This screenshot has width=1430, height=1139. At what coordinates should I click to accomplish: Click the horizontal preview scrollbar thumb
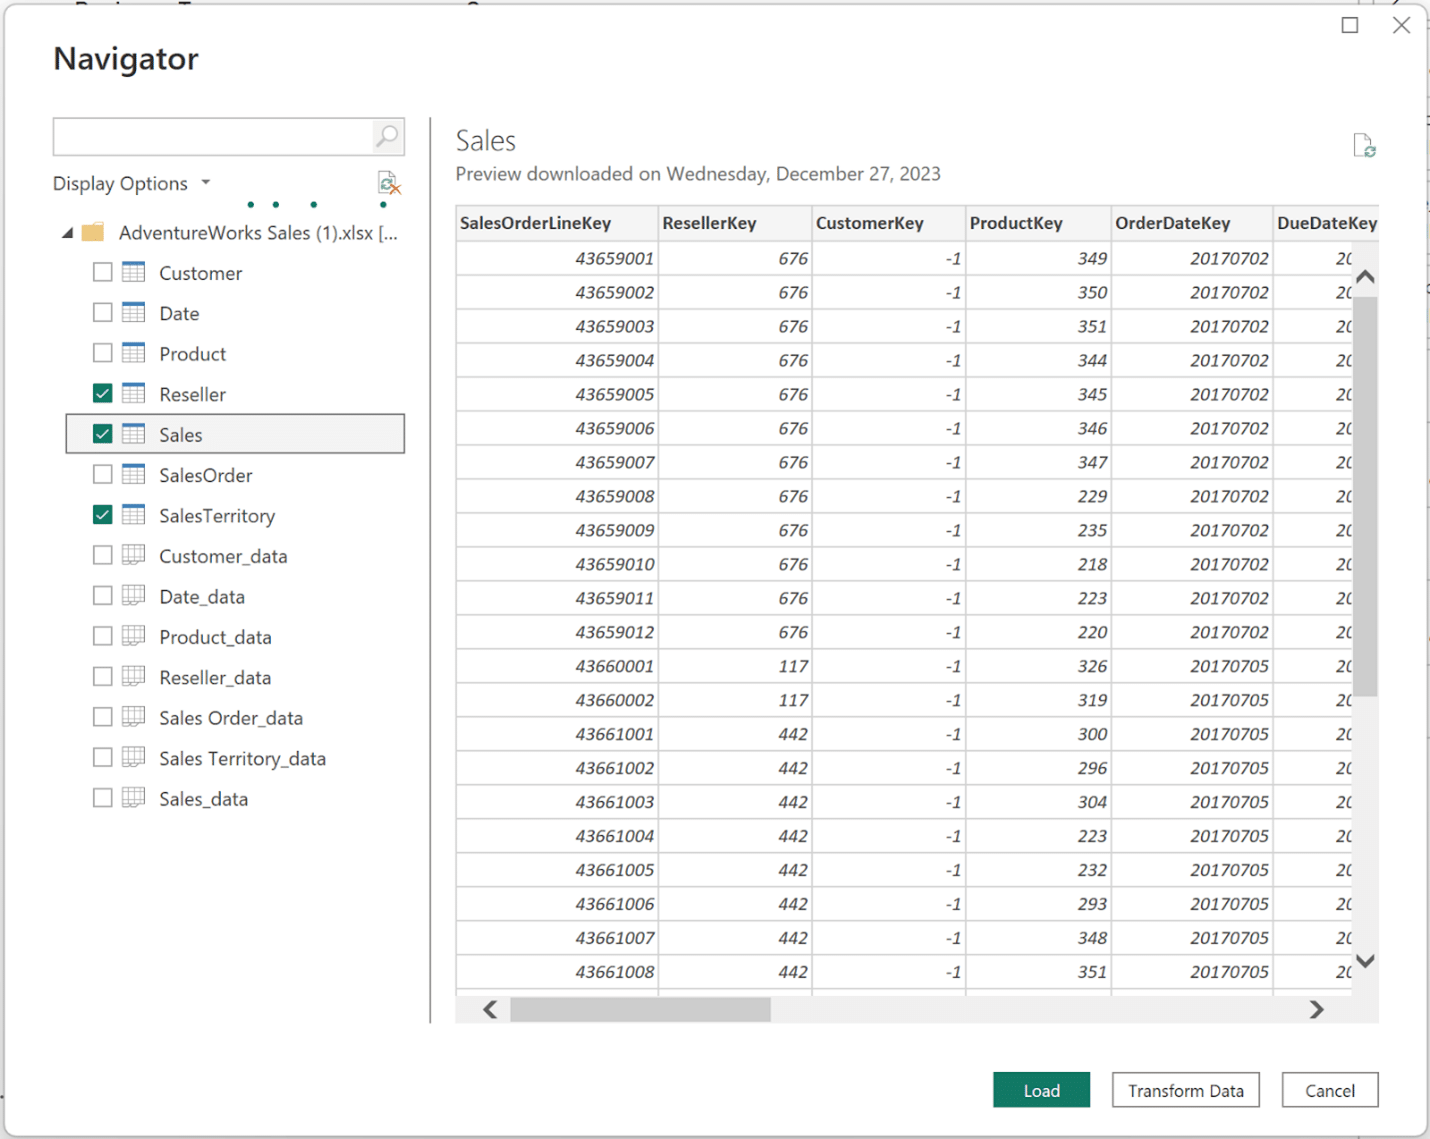[640, 1010]
